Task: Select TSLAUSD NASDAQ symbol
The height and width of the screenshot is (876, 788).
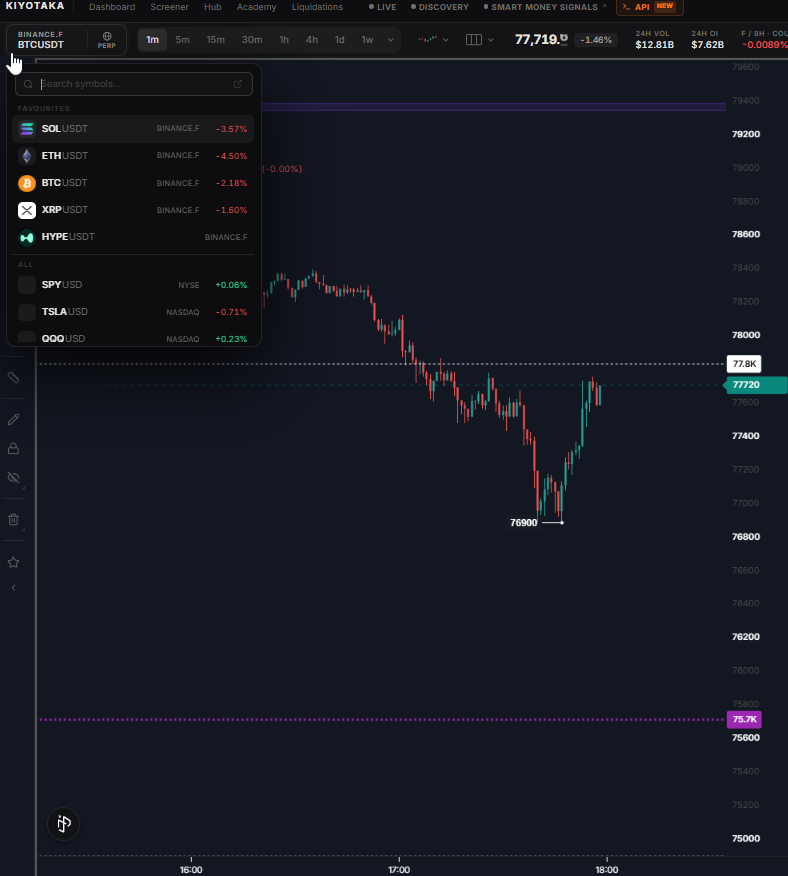Action: coord(133,312)
